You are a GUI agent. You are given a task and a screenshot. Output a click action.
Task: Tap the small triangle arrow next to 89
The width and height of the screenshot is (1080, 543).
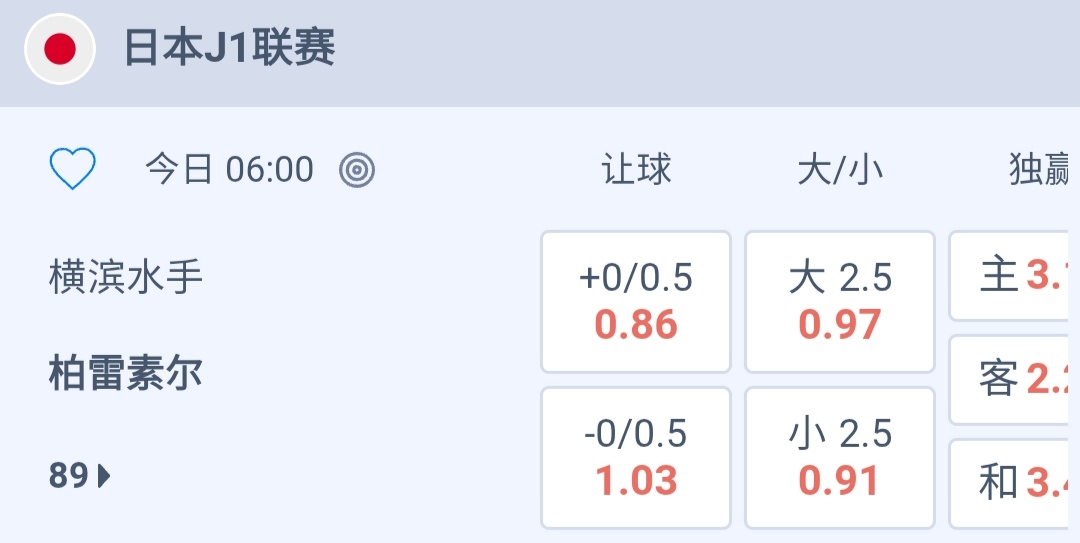point(105,476)
